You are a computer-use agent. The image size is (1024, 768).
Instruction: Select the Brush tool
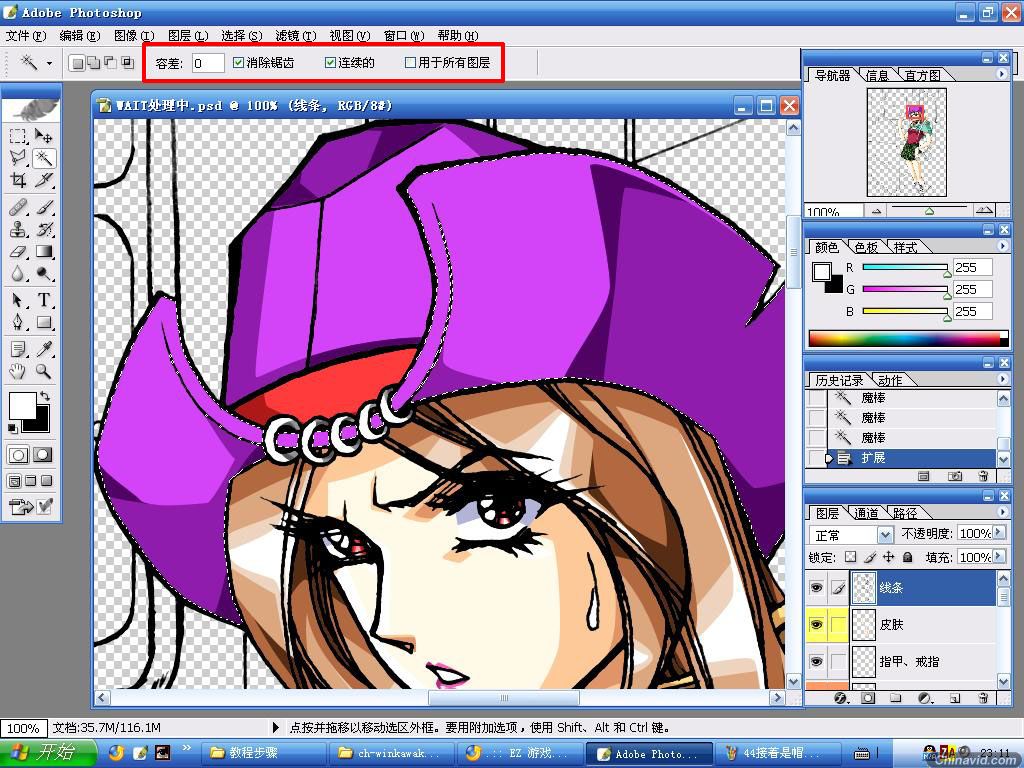pos(44,208)
